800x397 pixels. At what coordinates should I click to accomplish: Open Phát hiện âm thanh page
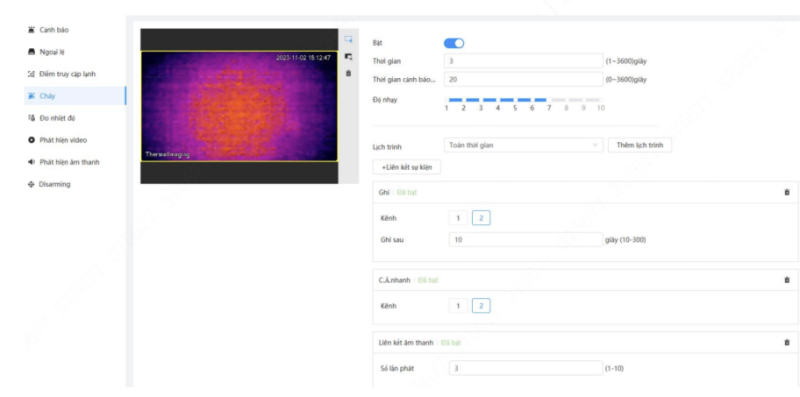tap(63, 162)
